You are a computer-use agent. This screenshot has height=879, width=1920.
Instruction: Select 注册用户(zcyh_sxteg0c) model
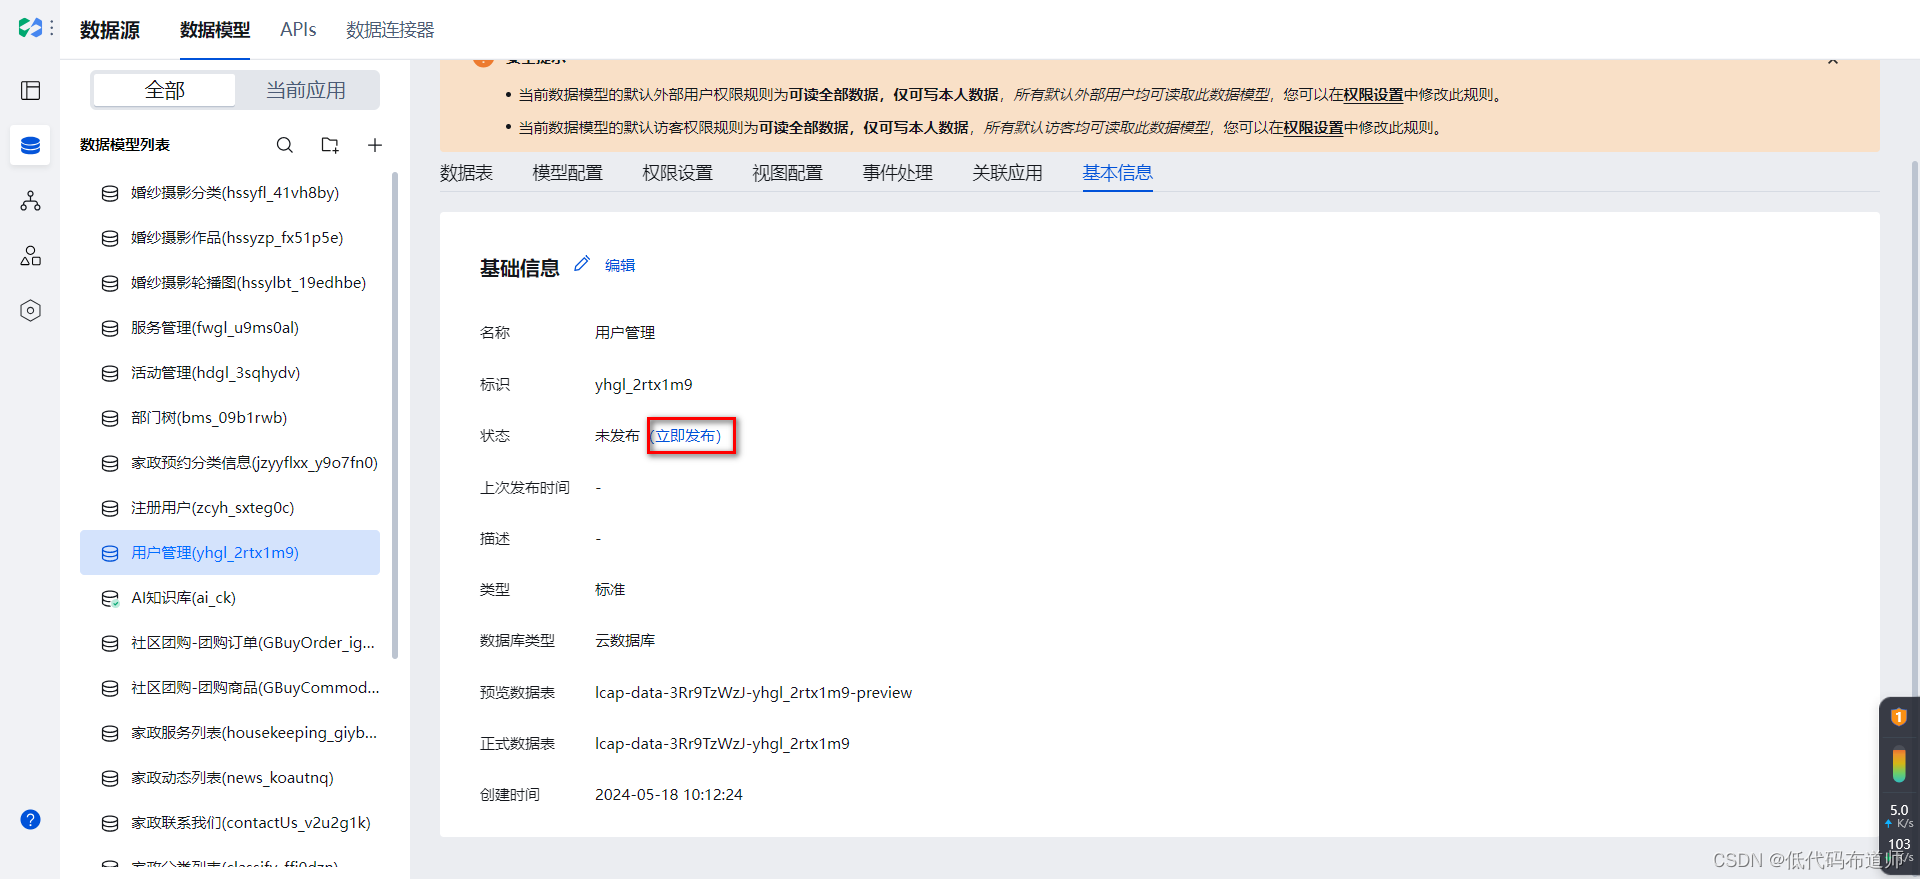pos(230,508)
